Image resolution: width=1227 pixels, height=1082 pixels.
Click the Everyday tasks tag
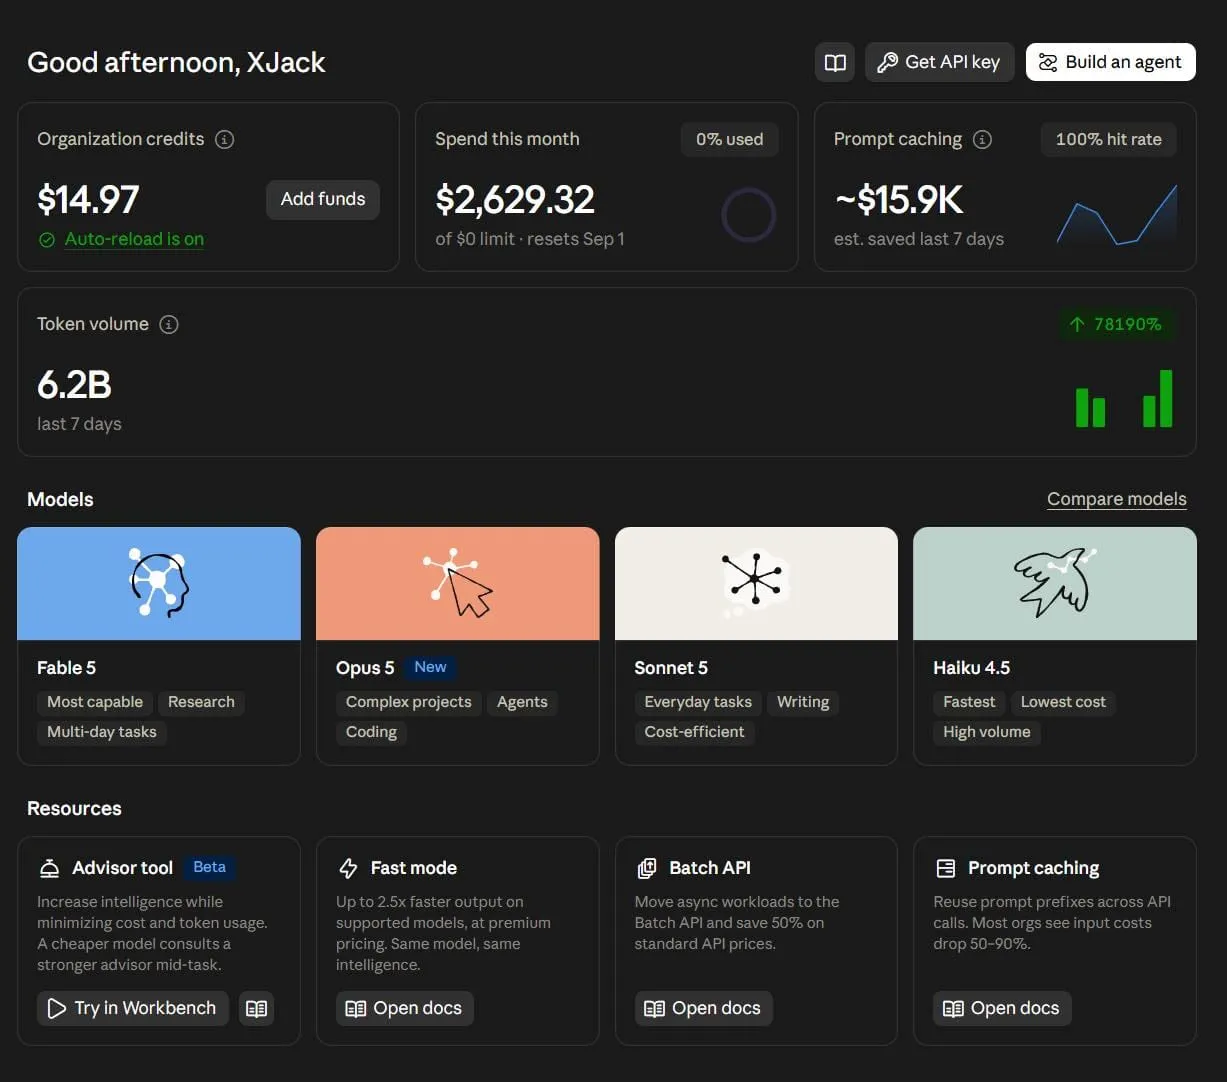(698, 702)
